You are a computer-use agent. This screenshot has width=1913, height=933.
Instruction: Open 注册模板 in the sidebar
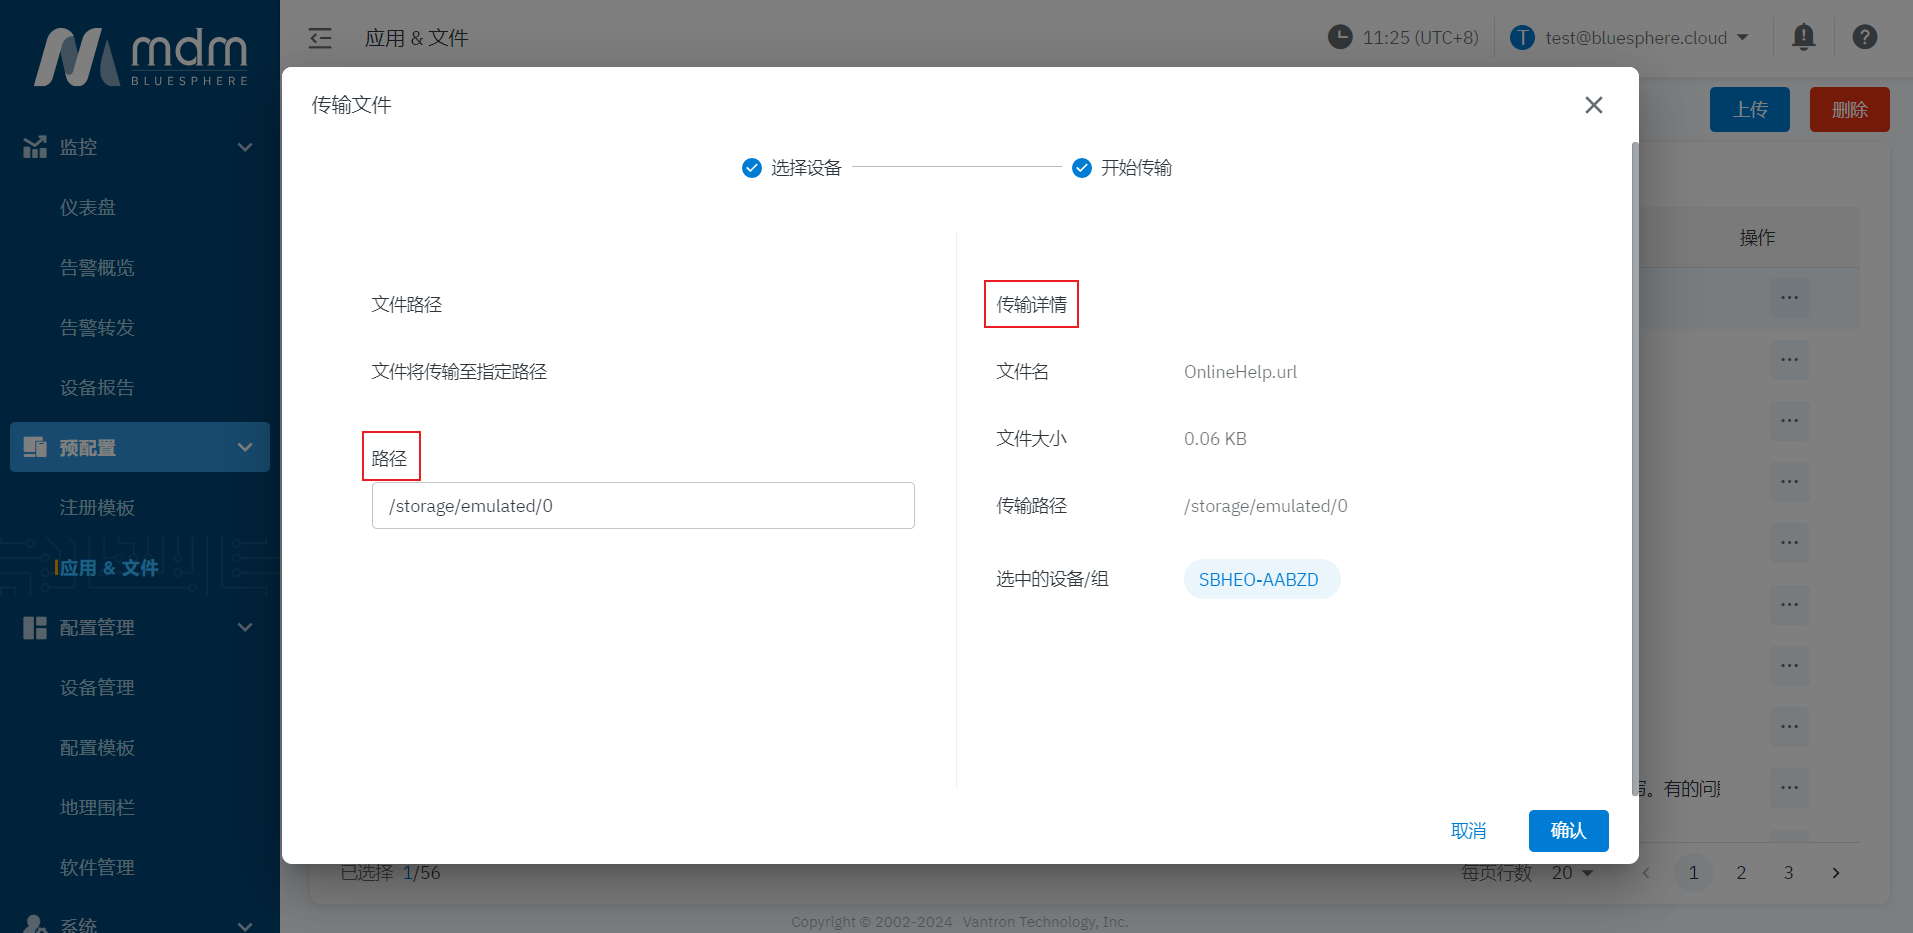pyautogui.click(x=97, y=507)
